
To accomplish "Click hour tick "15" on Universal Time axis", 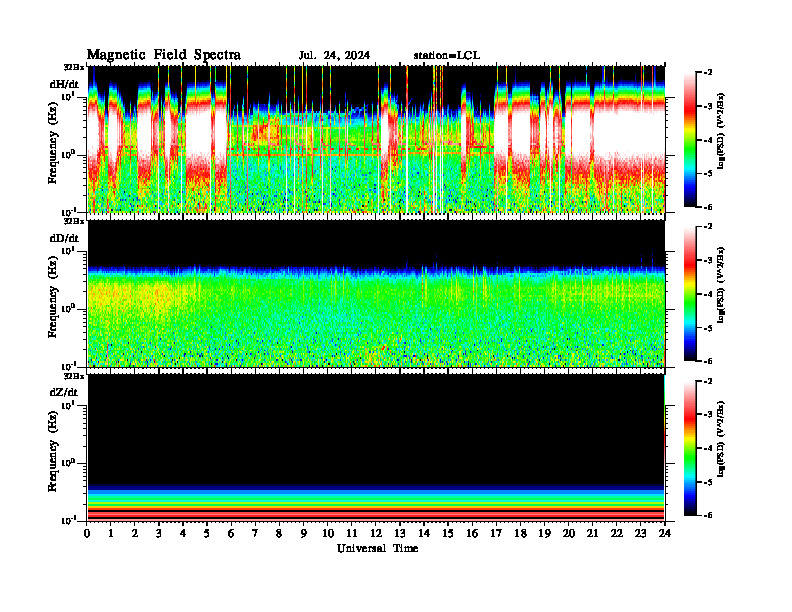I will pos(448,533).
